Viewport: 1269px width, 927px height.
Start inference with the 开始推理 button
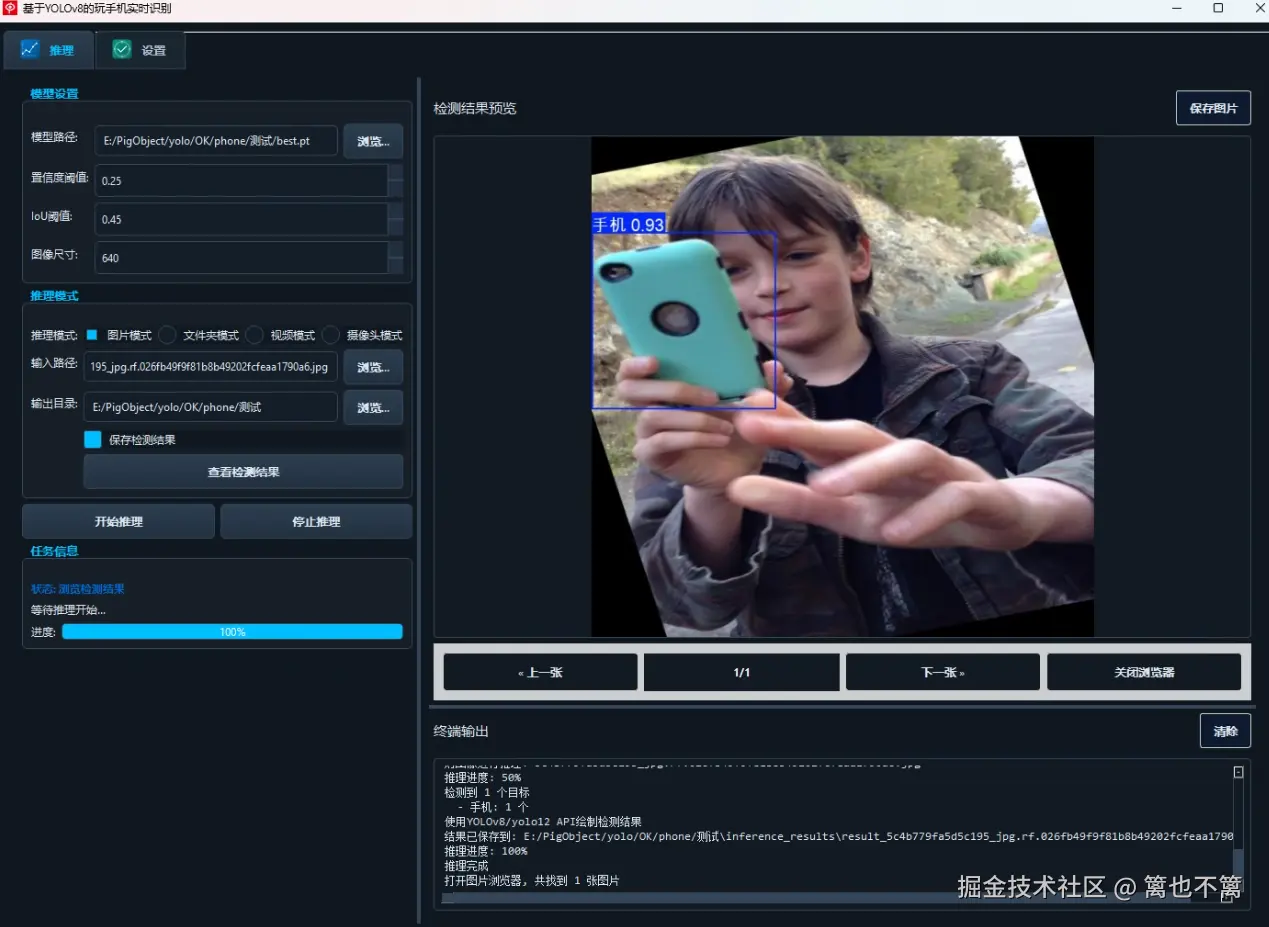pyautogui.click(x=117, y=521)
